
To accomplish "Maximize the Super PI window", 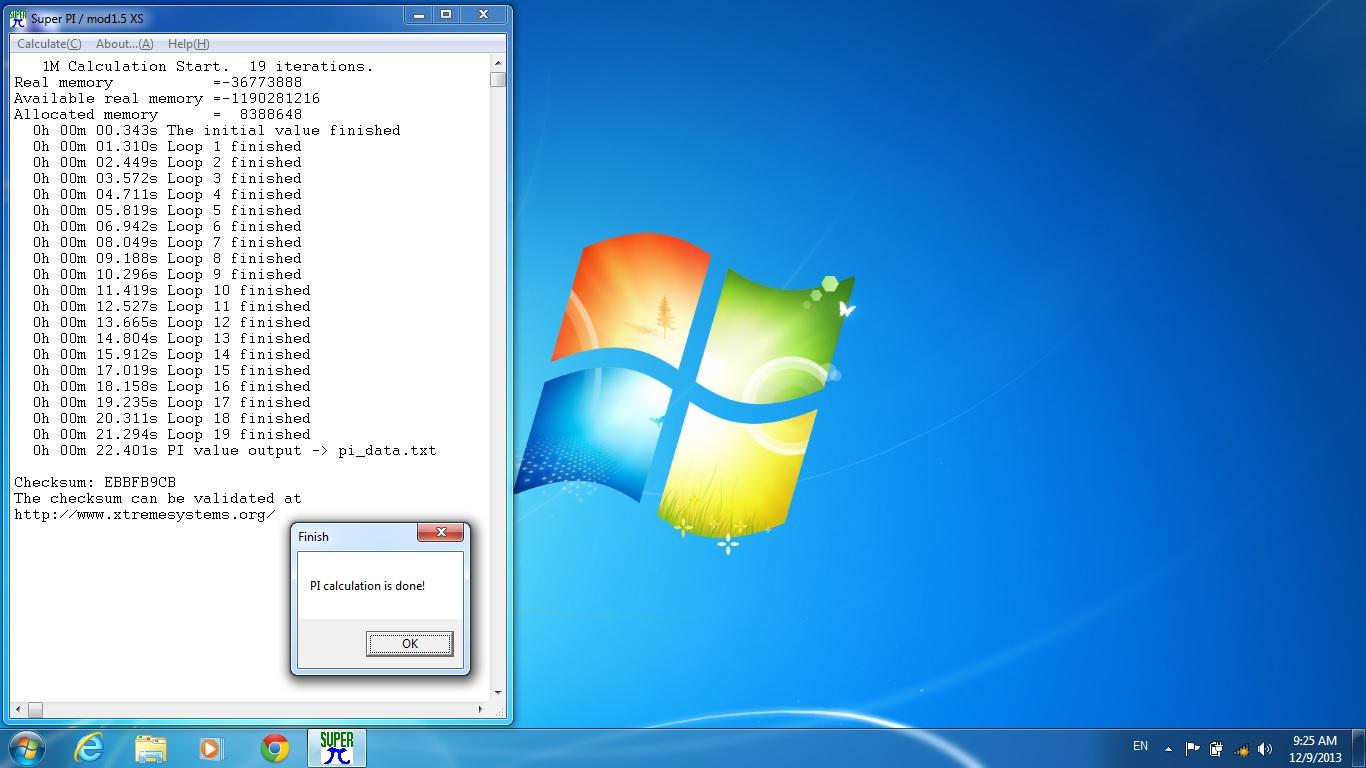I will pos(446,14).
